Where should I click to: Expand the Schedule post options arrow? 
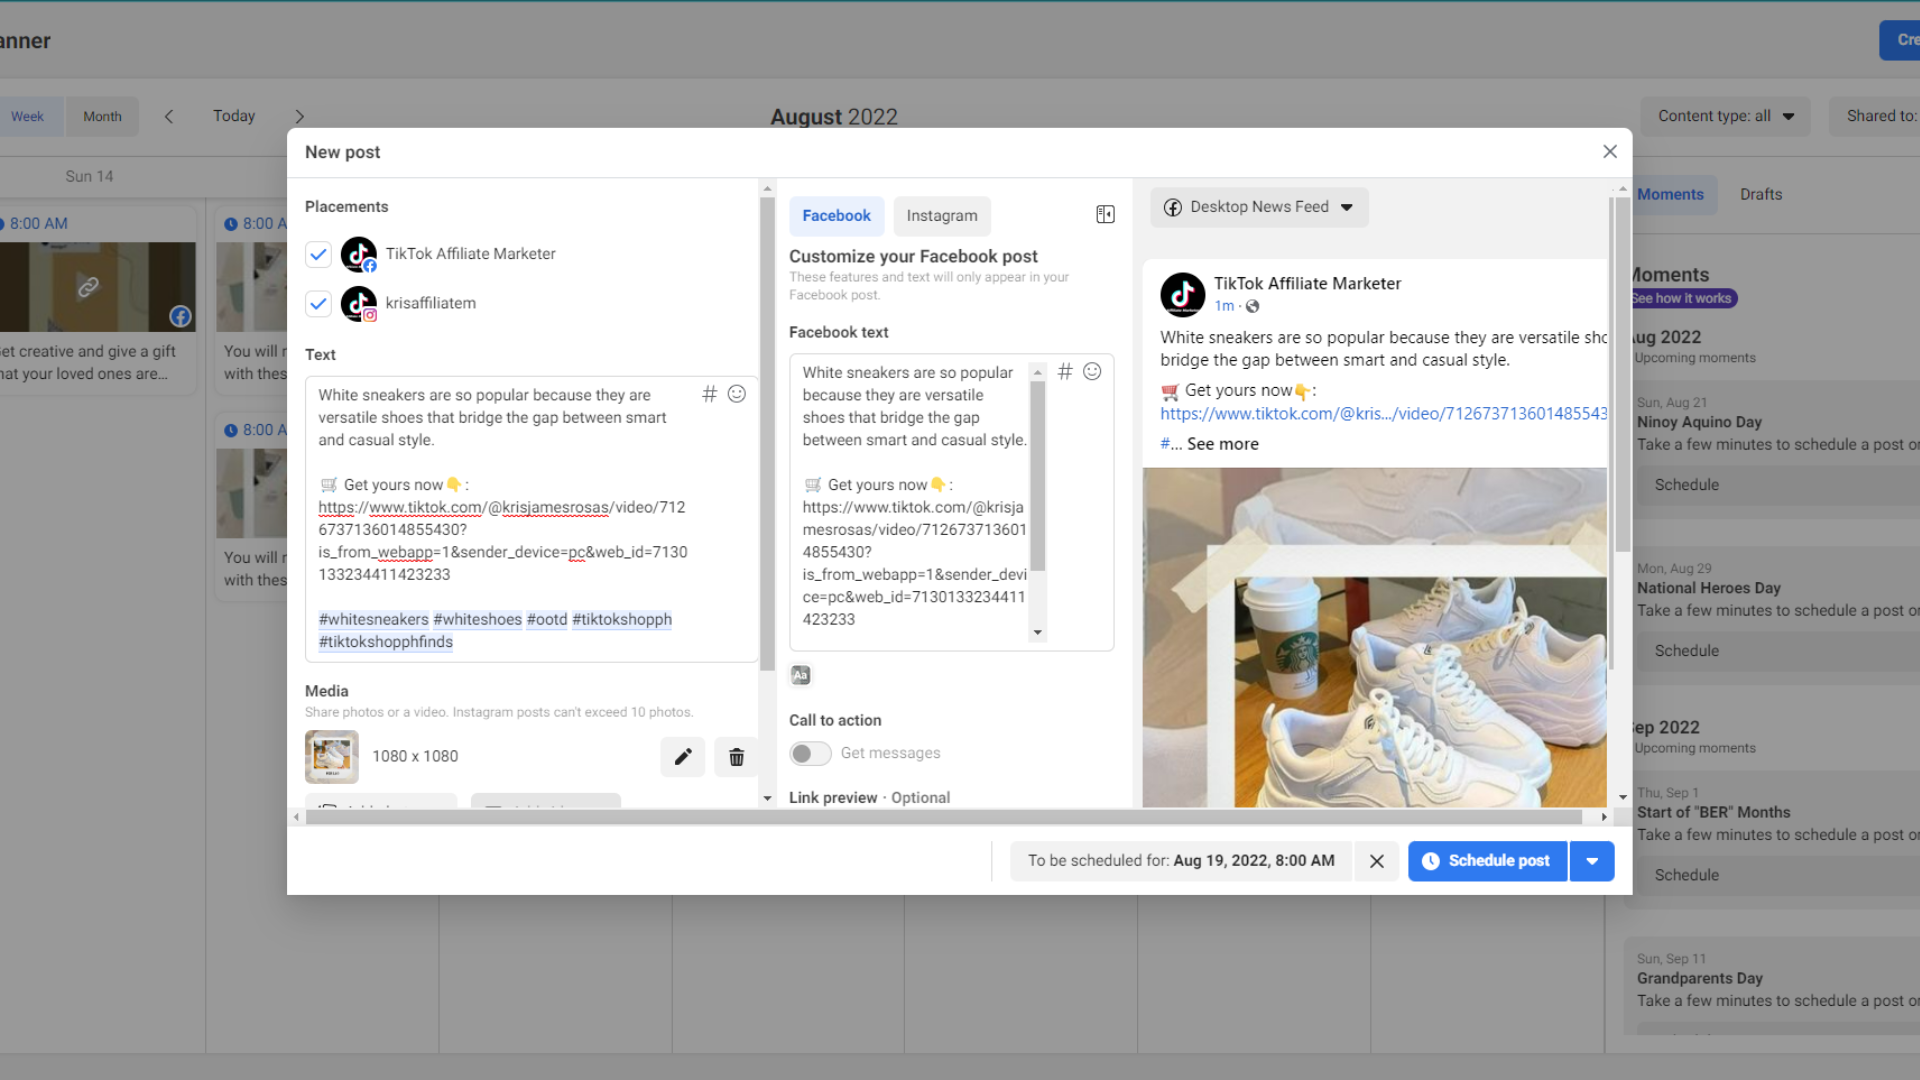[1592, 861]
